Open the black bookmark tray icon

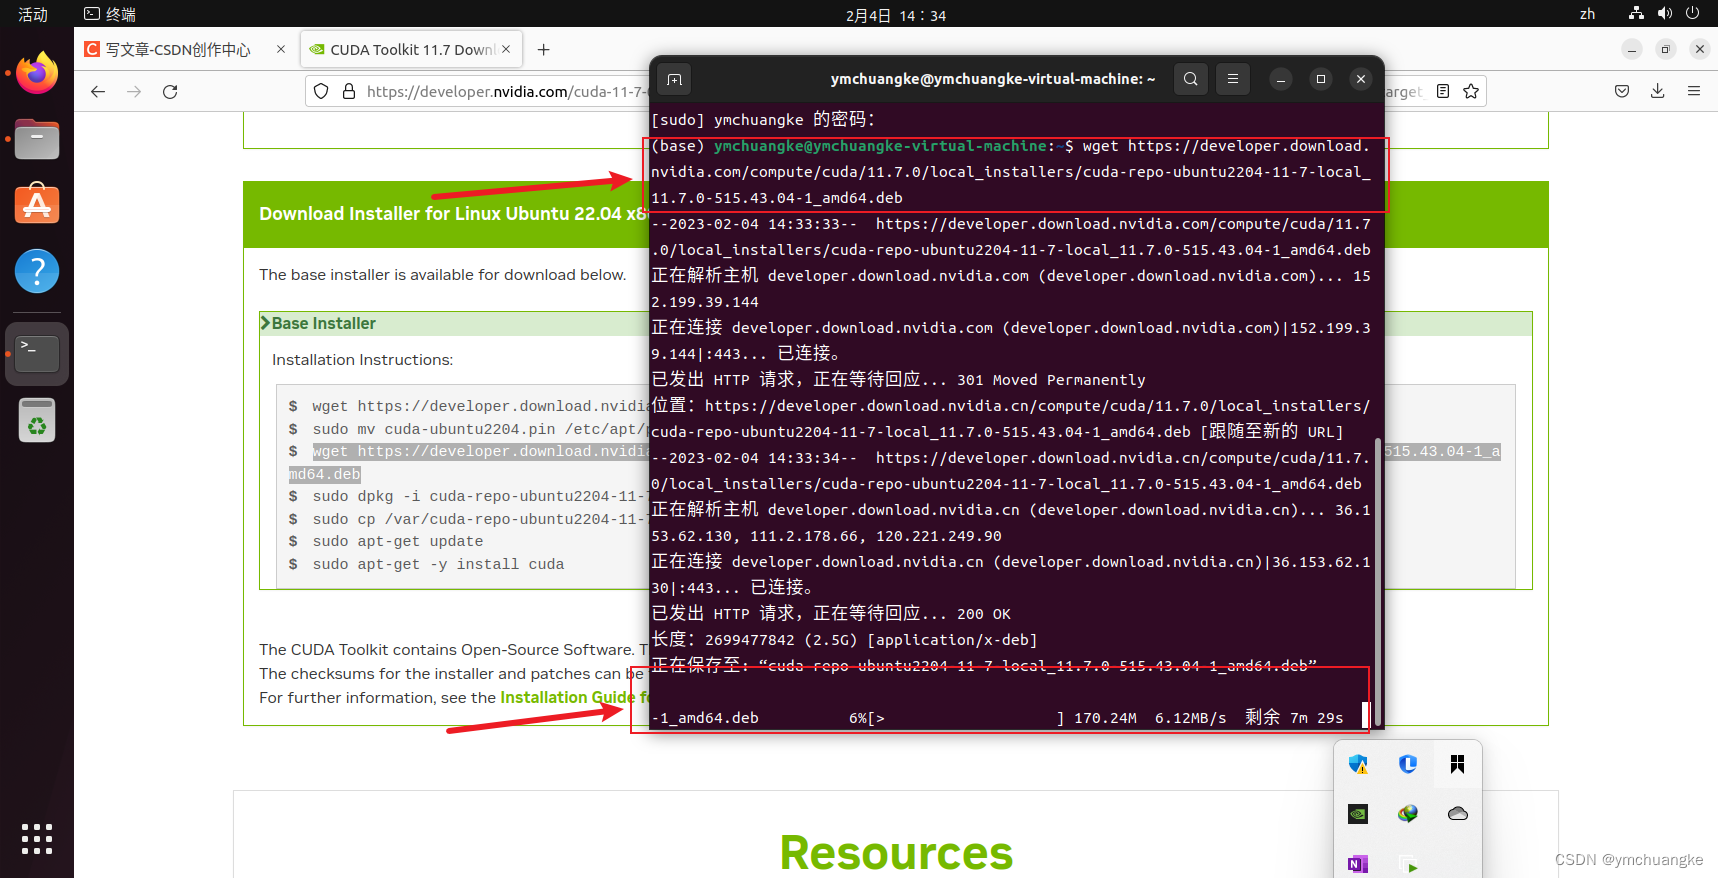1457,764
